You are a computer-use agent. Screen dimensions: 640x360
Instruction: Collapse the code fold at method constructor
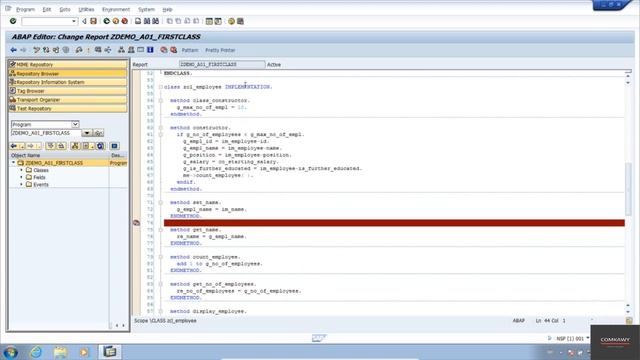coord(161,128)
